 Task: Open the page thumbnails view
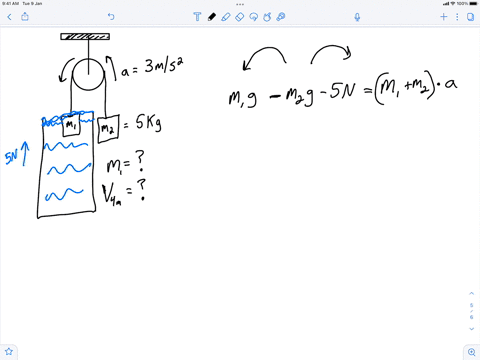(x=470, y=17)
